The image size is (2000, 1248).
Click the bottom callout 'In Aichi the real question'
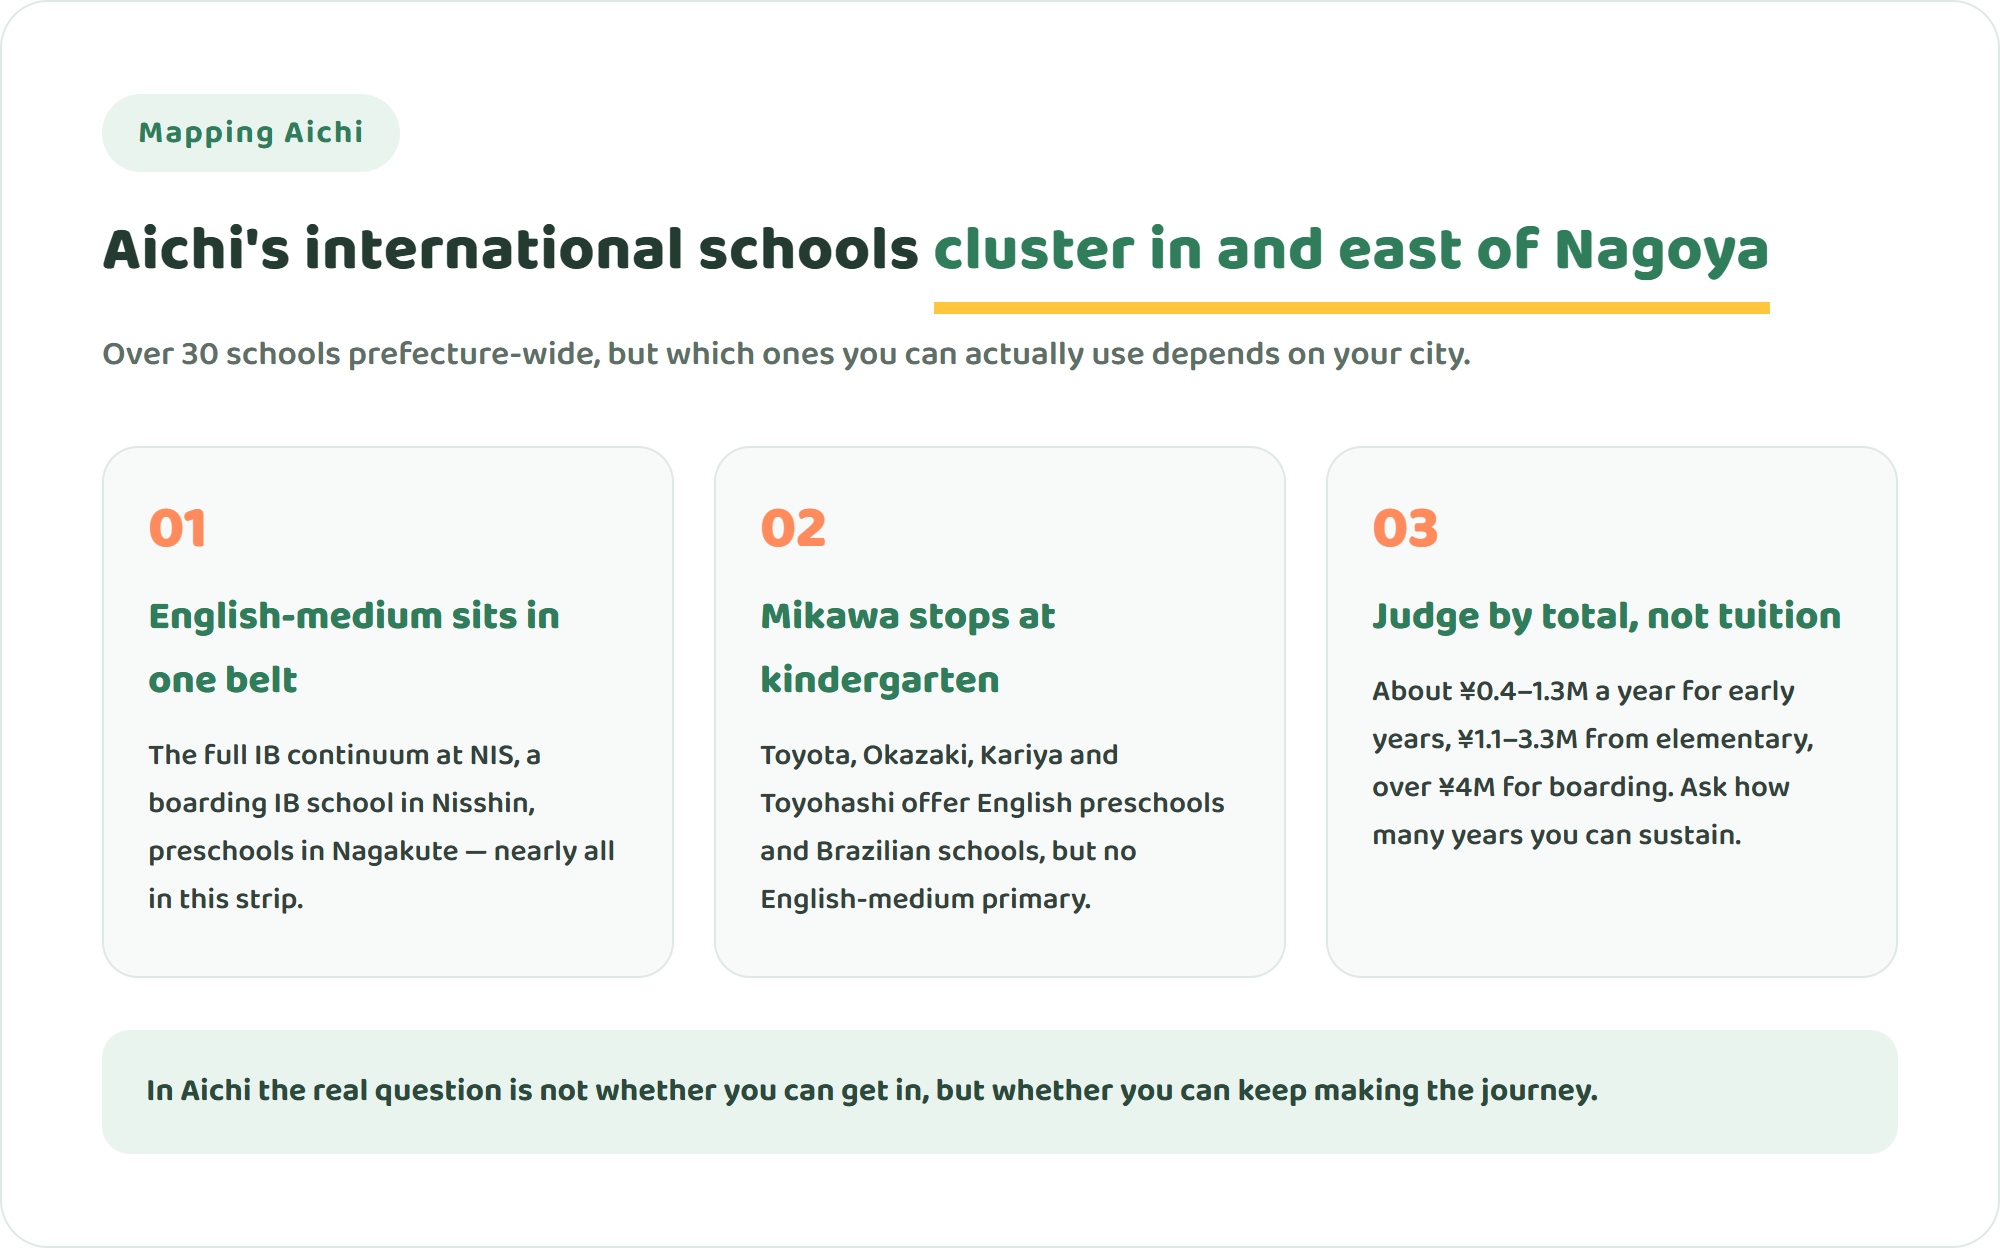[1000, 1092]
